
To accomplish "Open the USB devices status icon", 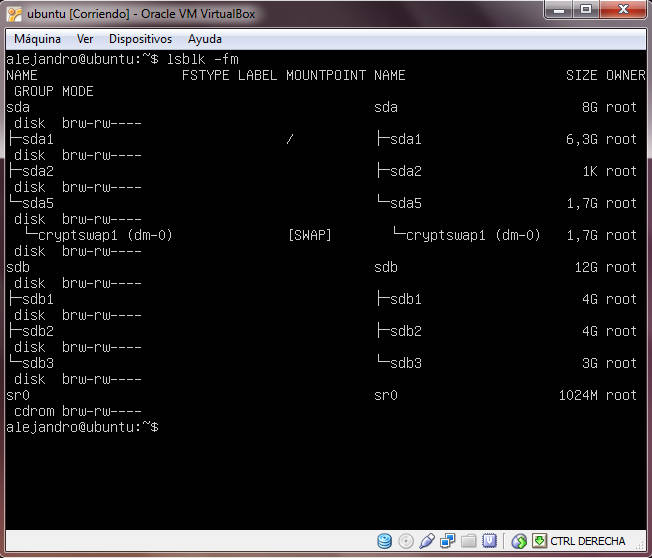I will (x=427, y=541).
